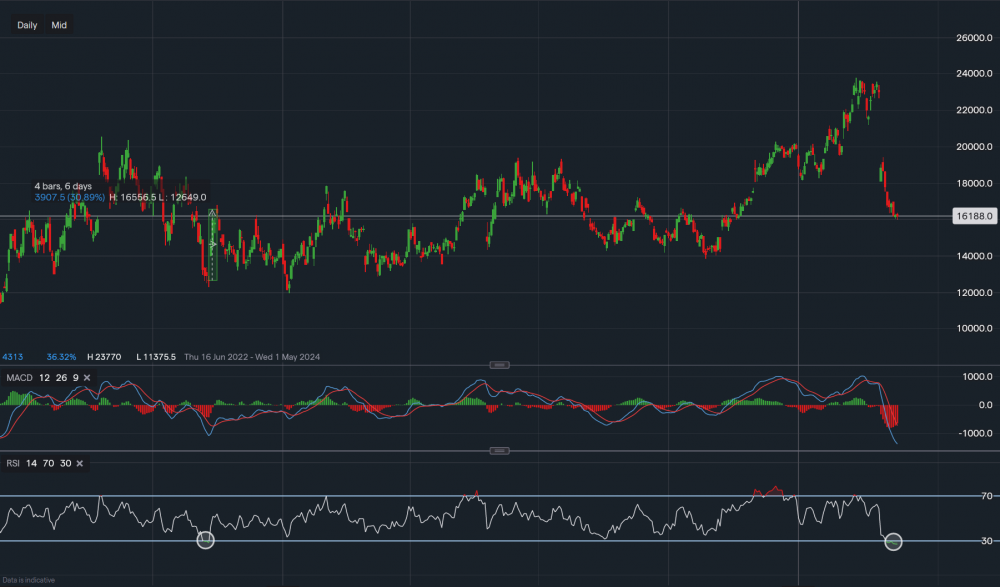Remove the RSI indicator with its X
Image resolution: width=1000 pixels, height=587 pixels.
79,463
